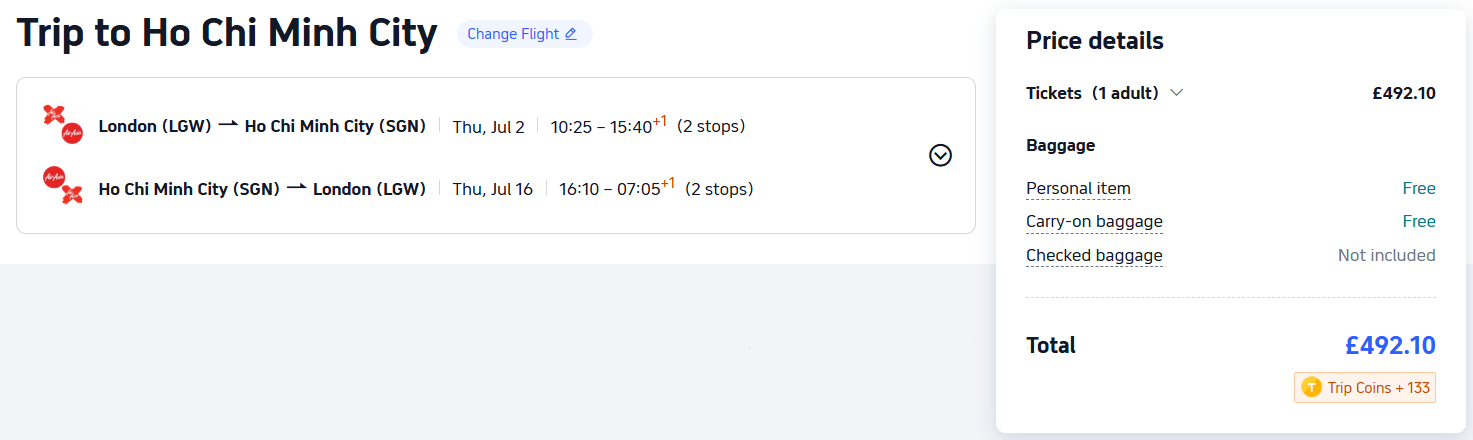The image size is (1473, 440).
Task: Select the outbound "(2 stops)" label
Action: (x=711, y=126)
